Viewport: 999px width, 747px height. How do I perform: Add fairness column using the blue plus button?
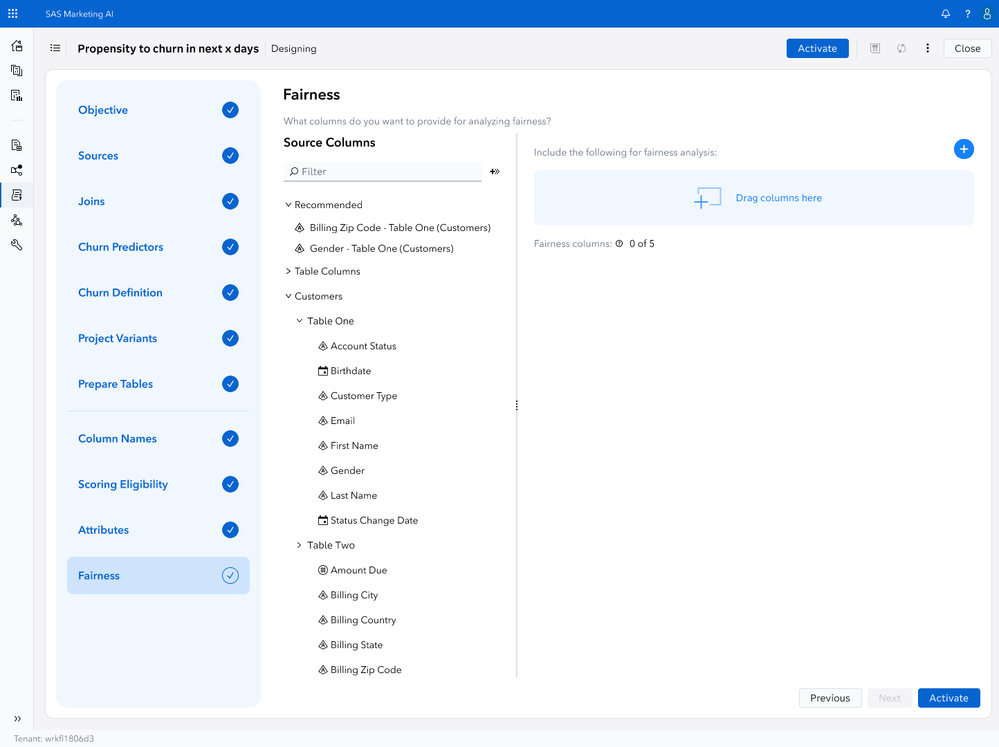pyautogui.click(x=963, y=148)
